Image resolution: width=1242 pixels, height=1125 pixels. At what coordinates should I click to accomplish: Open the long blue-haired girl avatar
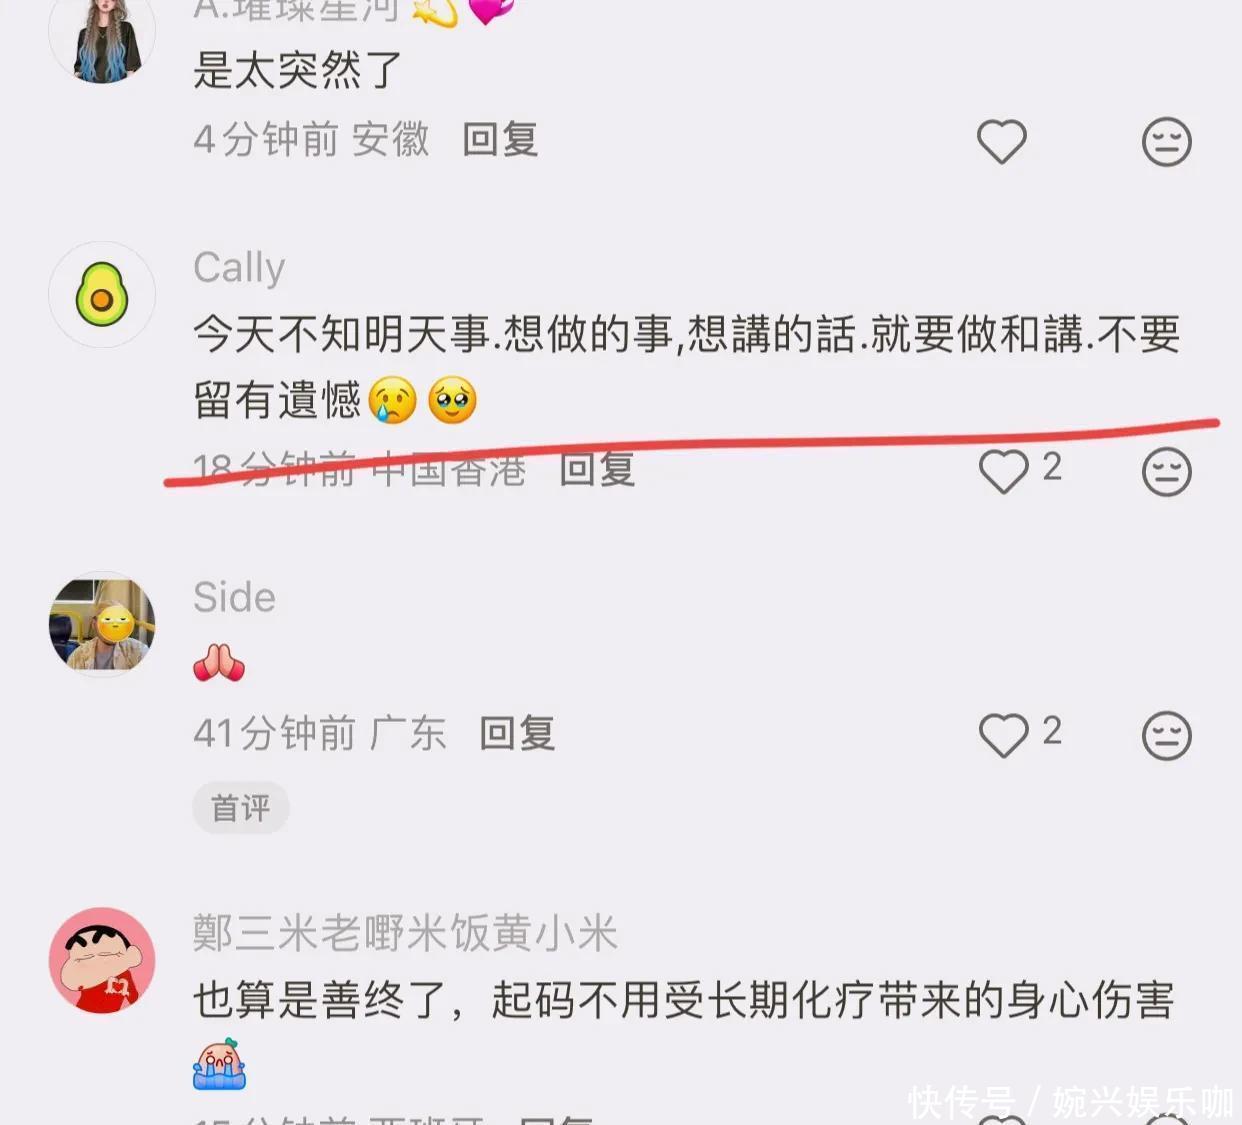(102, 38)
